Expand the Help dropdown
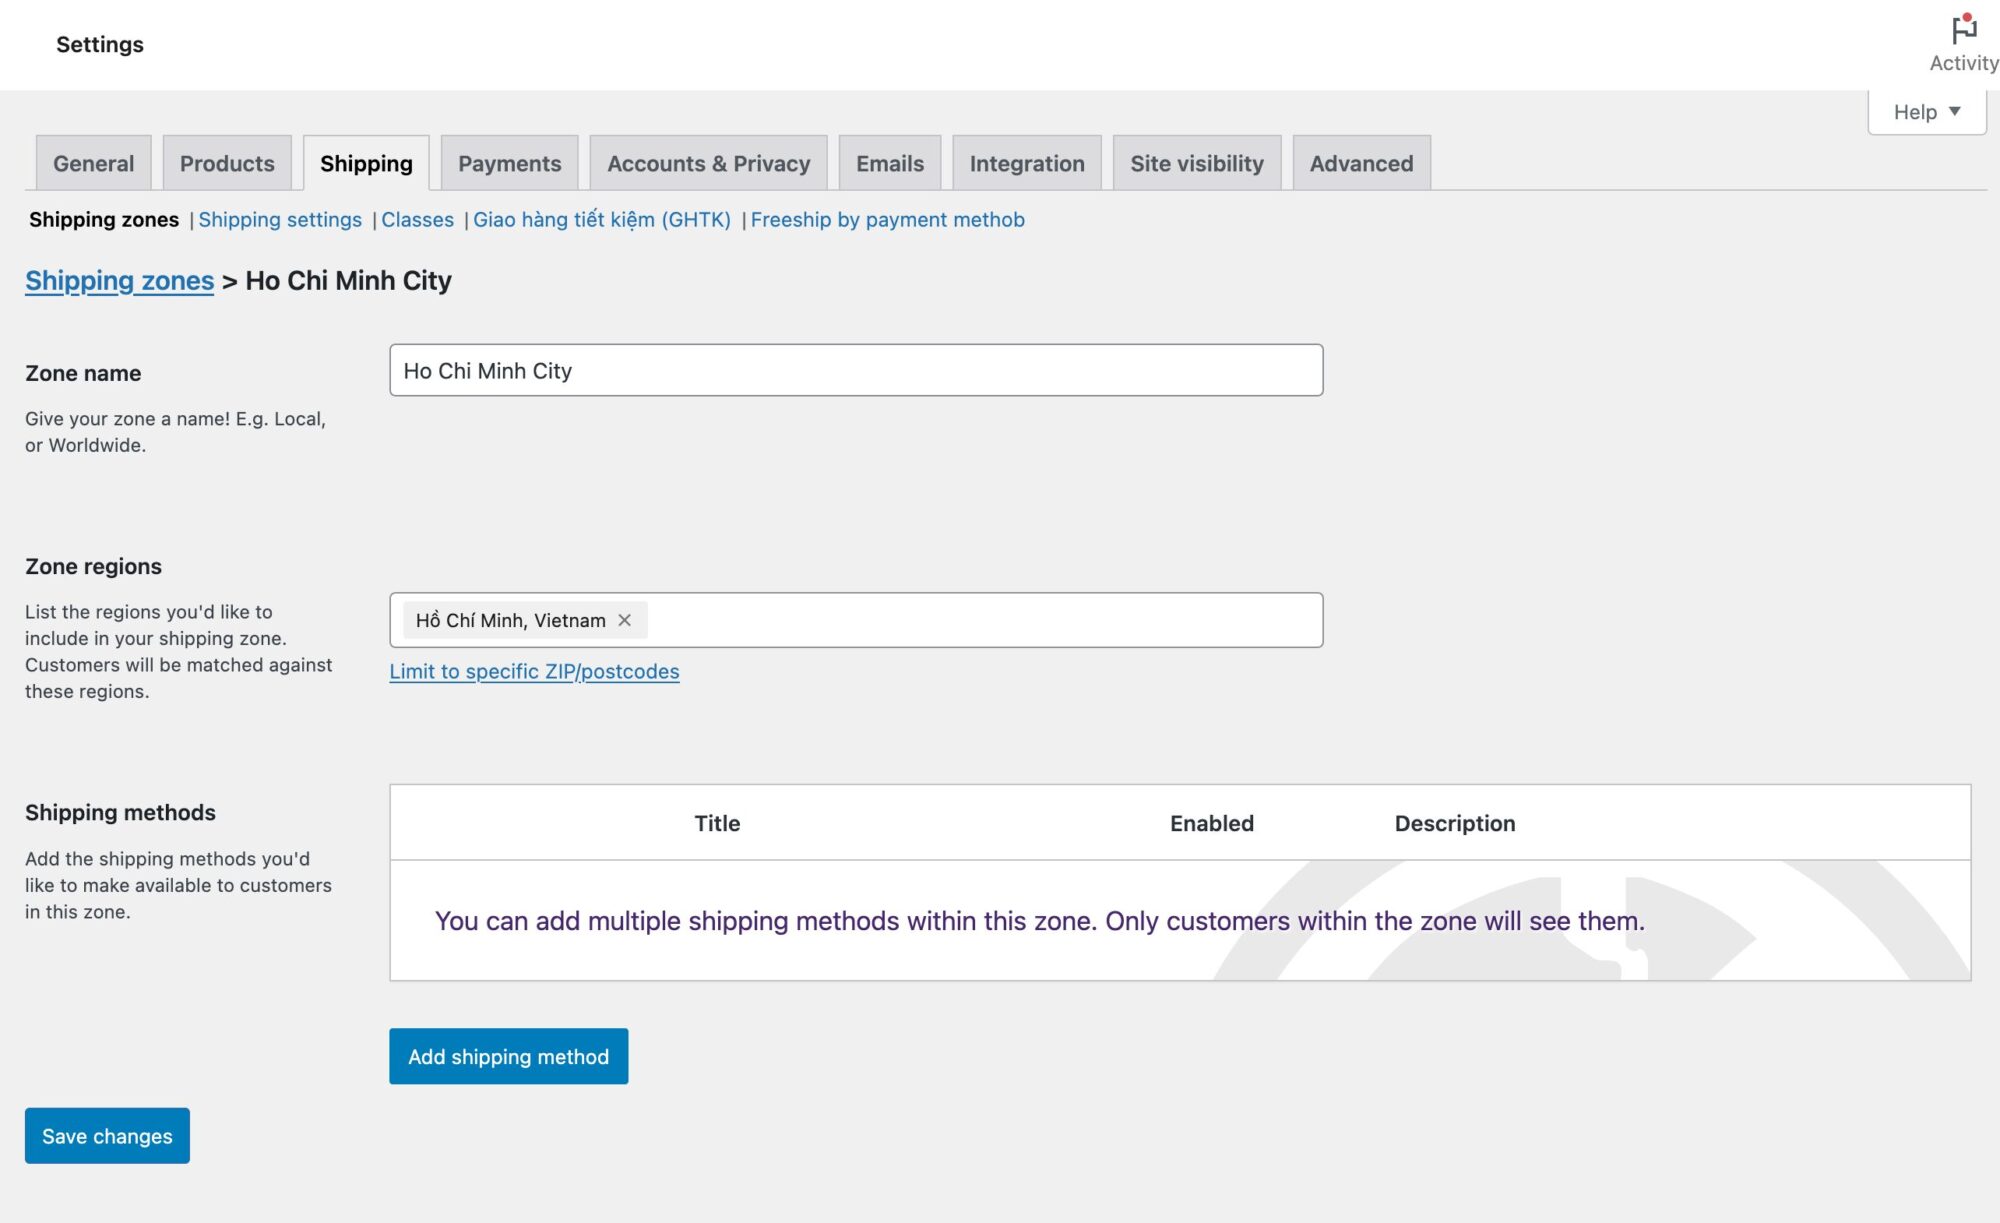The width and height of the screenshot is (2000, 1223). pos(1926,112)
